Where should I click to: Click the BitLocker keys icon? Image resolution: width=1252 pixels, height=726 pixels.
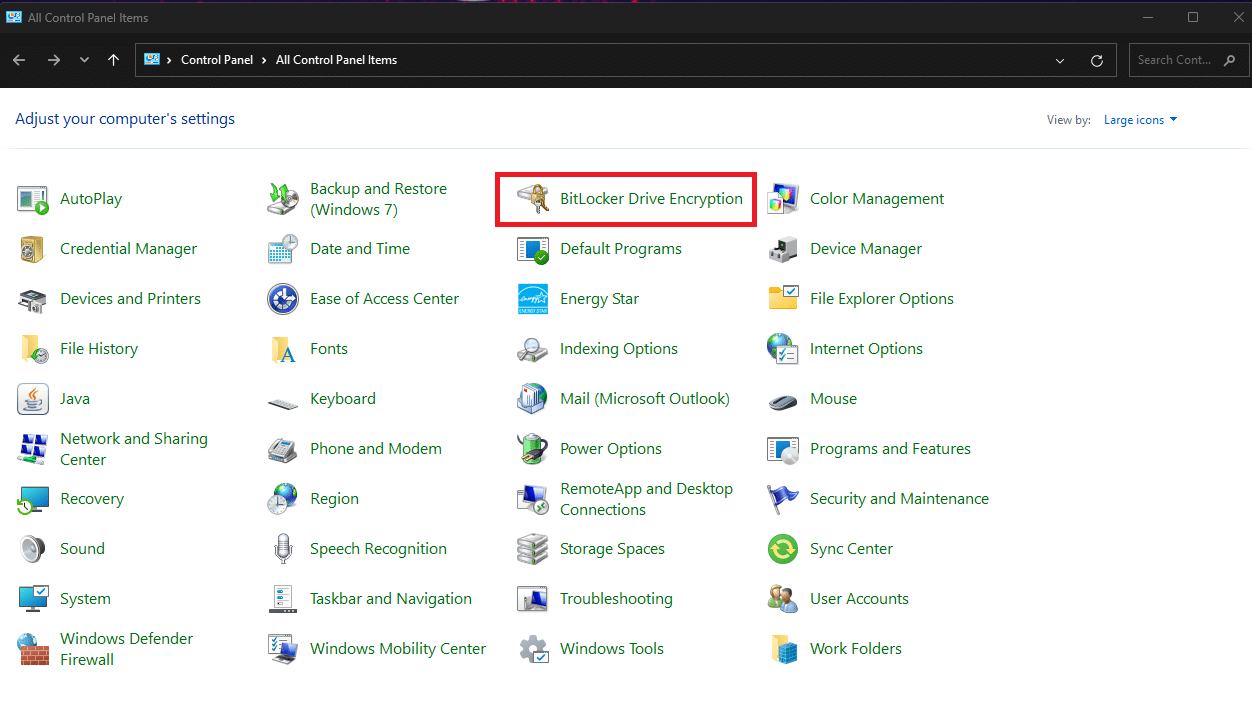(533, 199)
